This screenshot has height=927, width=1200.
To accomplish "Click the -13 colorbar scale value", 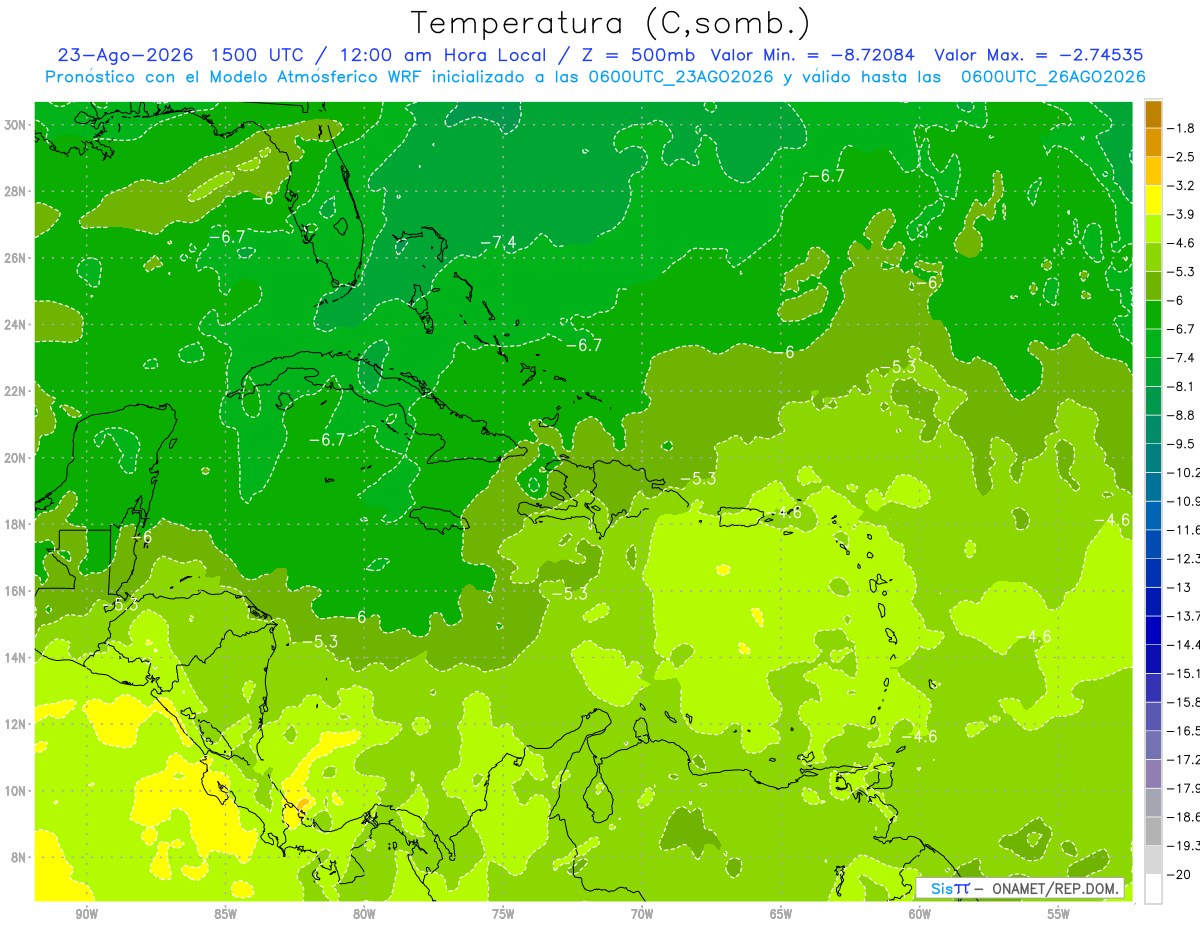I will tap(1177, 587).
